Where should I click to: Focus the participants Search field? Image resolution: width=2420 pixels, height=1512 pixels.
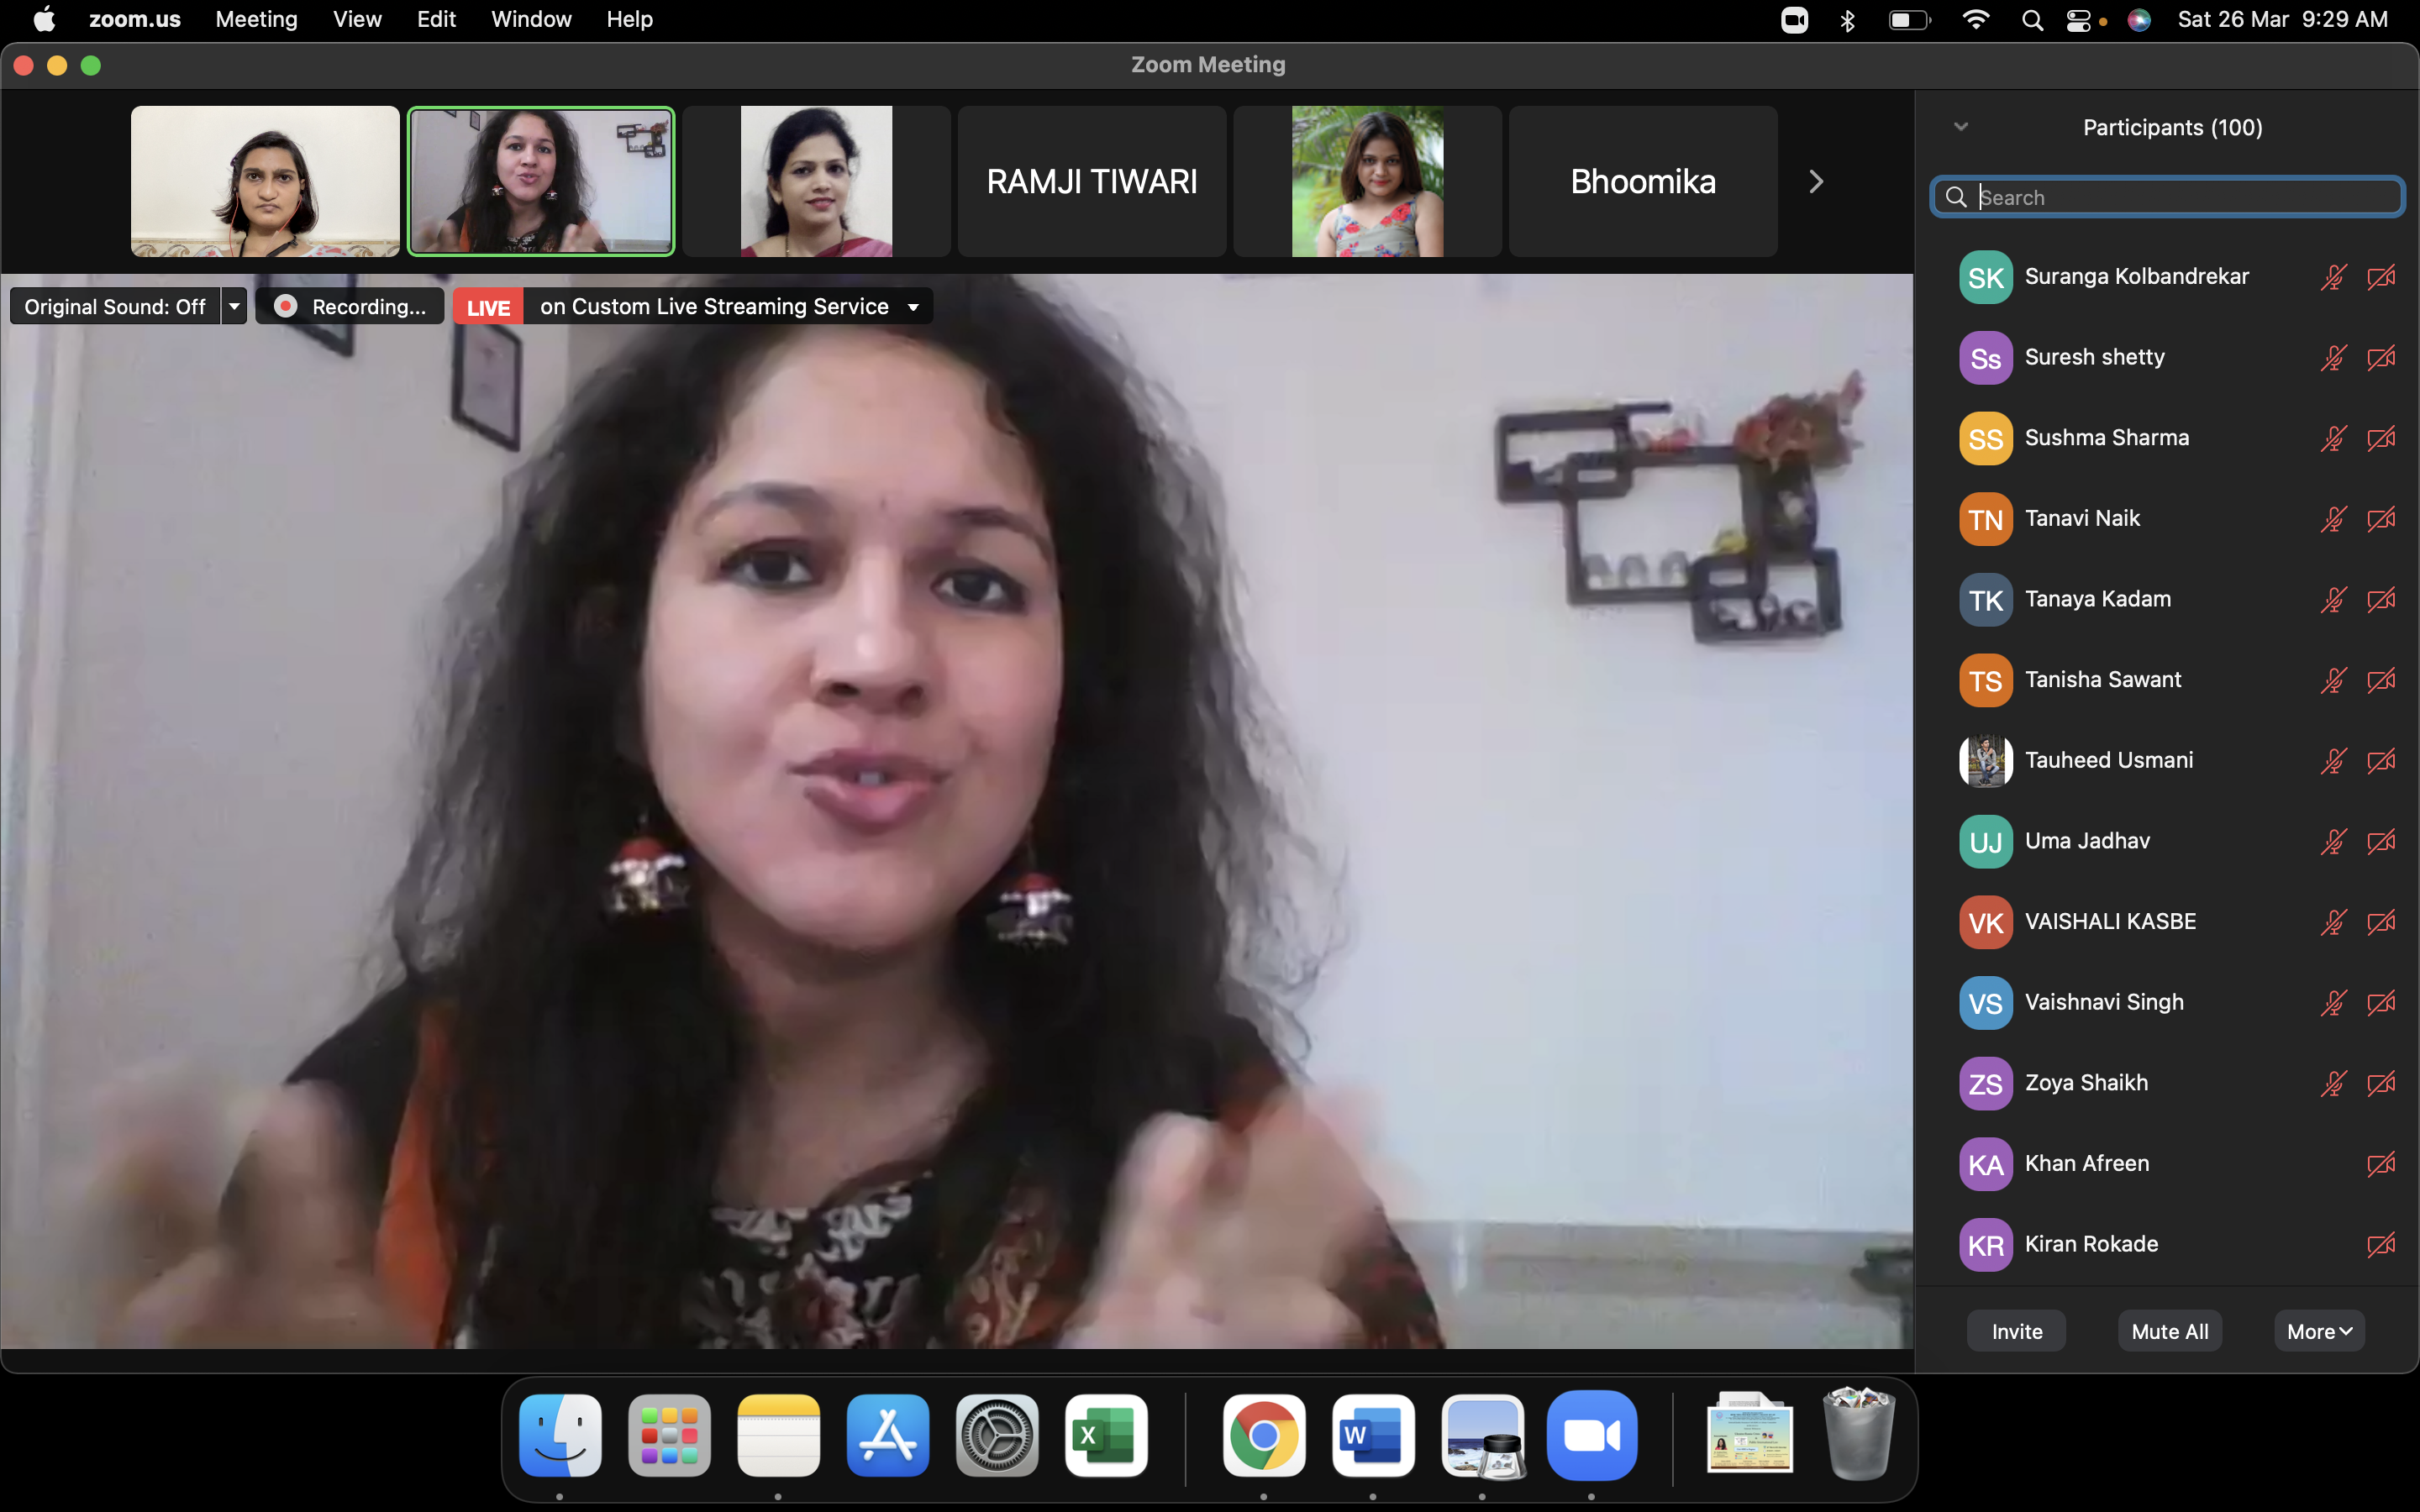click(x=2167, y=197)
